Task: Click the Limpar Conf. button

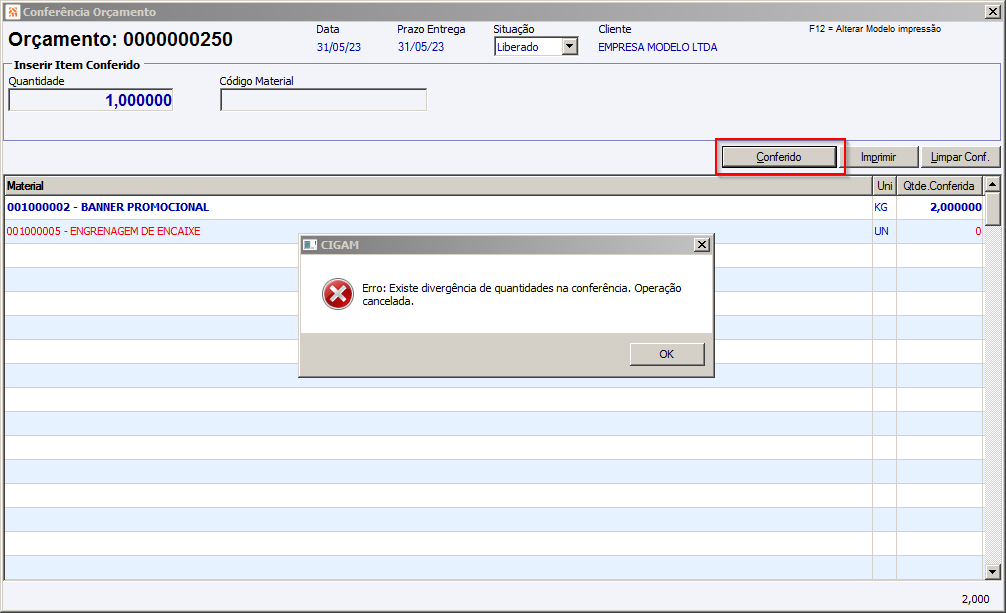Action: click(960, 157)
